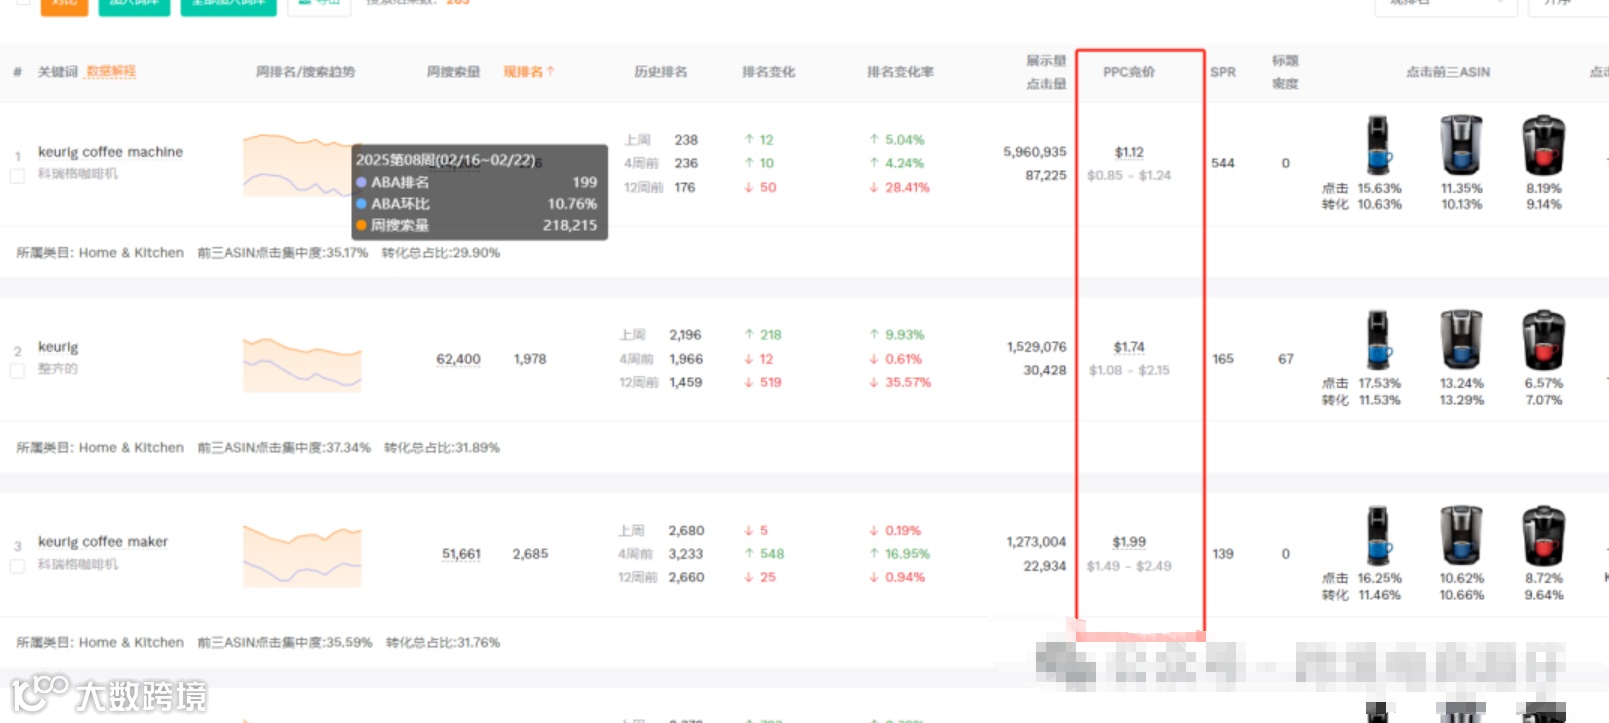The width and height of the screenshot is (1609, 723).
Task: Click the historical rank value 3,233
Action: pyautogui.click(x=686, y=554)
